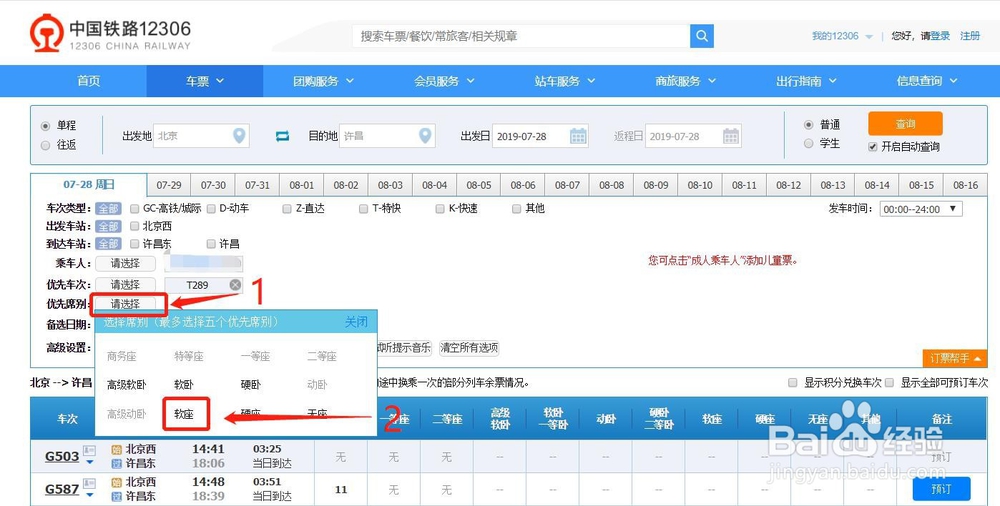Collapse 订票帮手 panel
Image resolution: width=1000 pixels, height=506 pixels.
955,358
